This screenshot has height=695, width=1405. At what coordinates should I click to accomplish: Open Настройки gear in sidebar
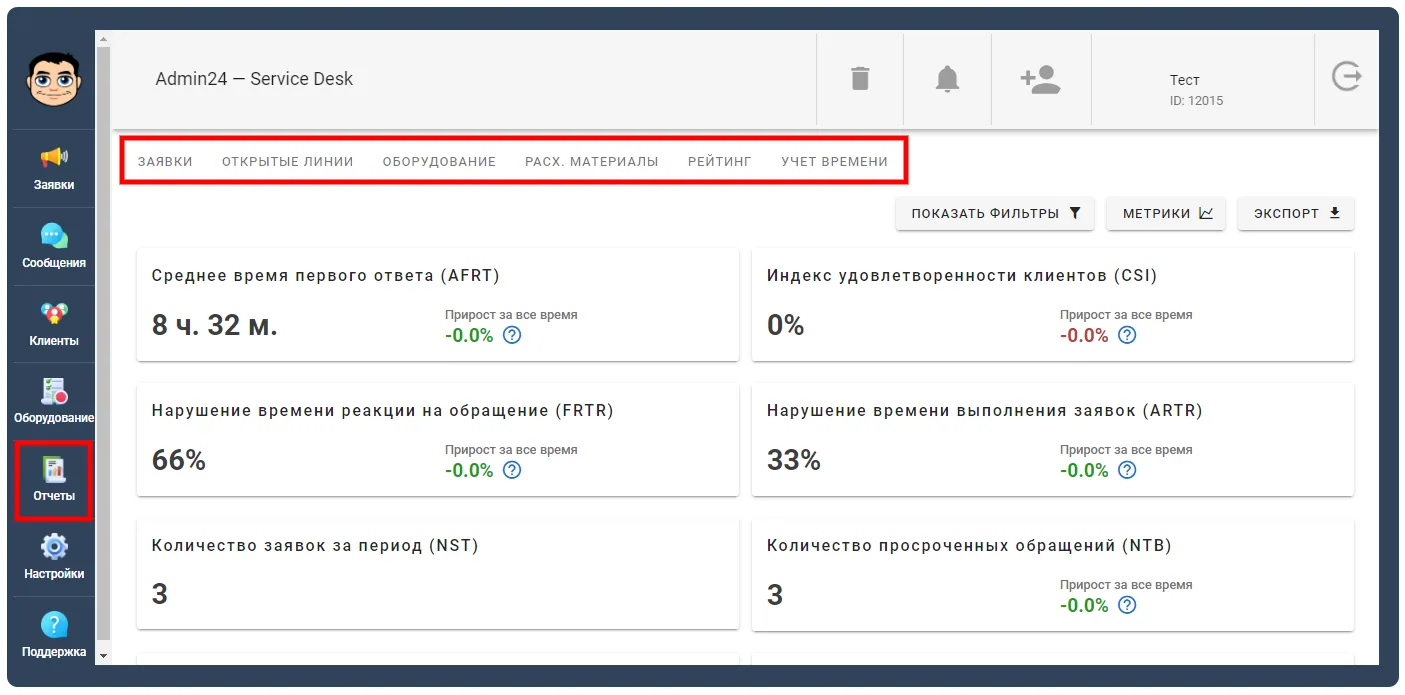tap(54, 557)
